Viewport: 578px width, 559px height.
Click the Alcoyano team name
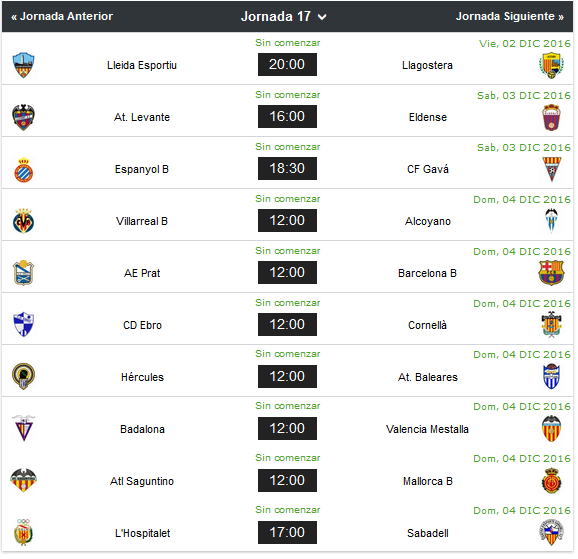pos(428,221)
